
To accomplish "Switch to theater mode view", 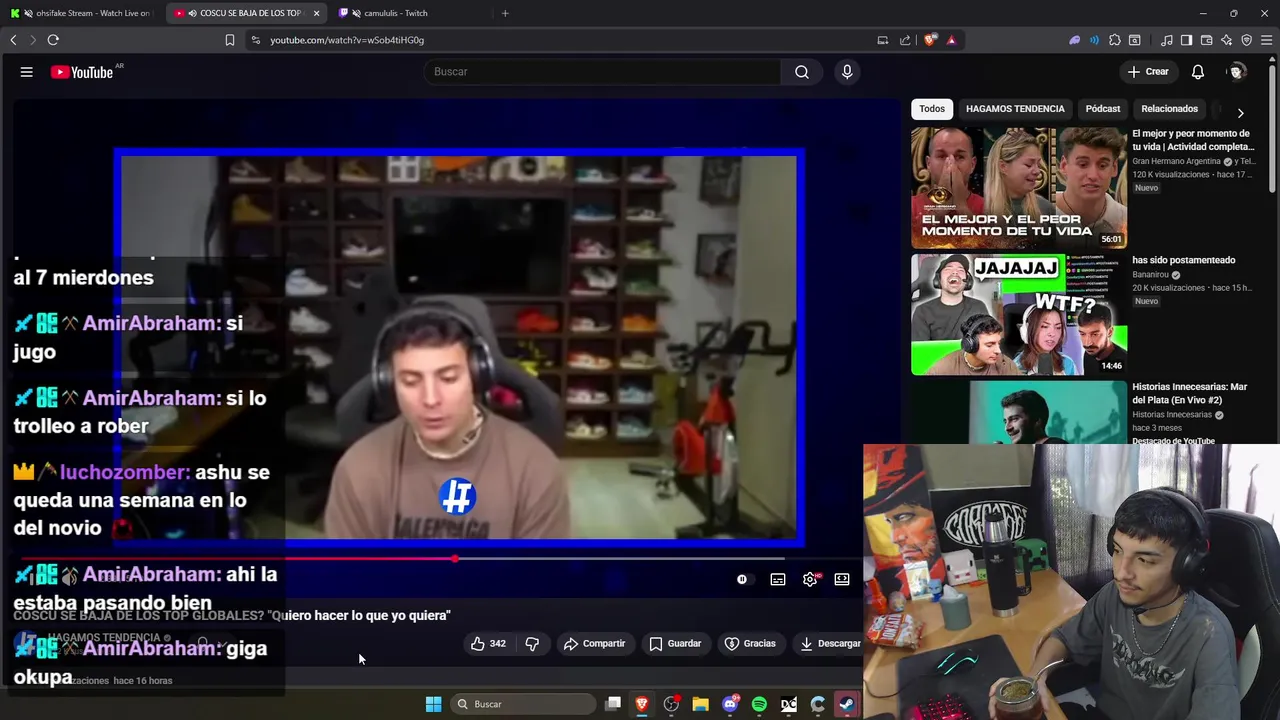I will (x=842, y=579).
